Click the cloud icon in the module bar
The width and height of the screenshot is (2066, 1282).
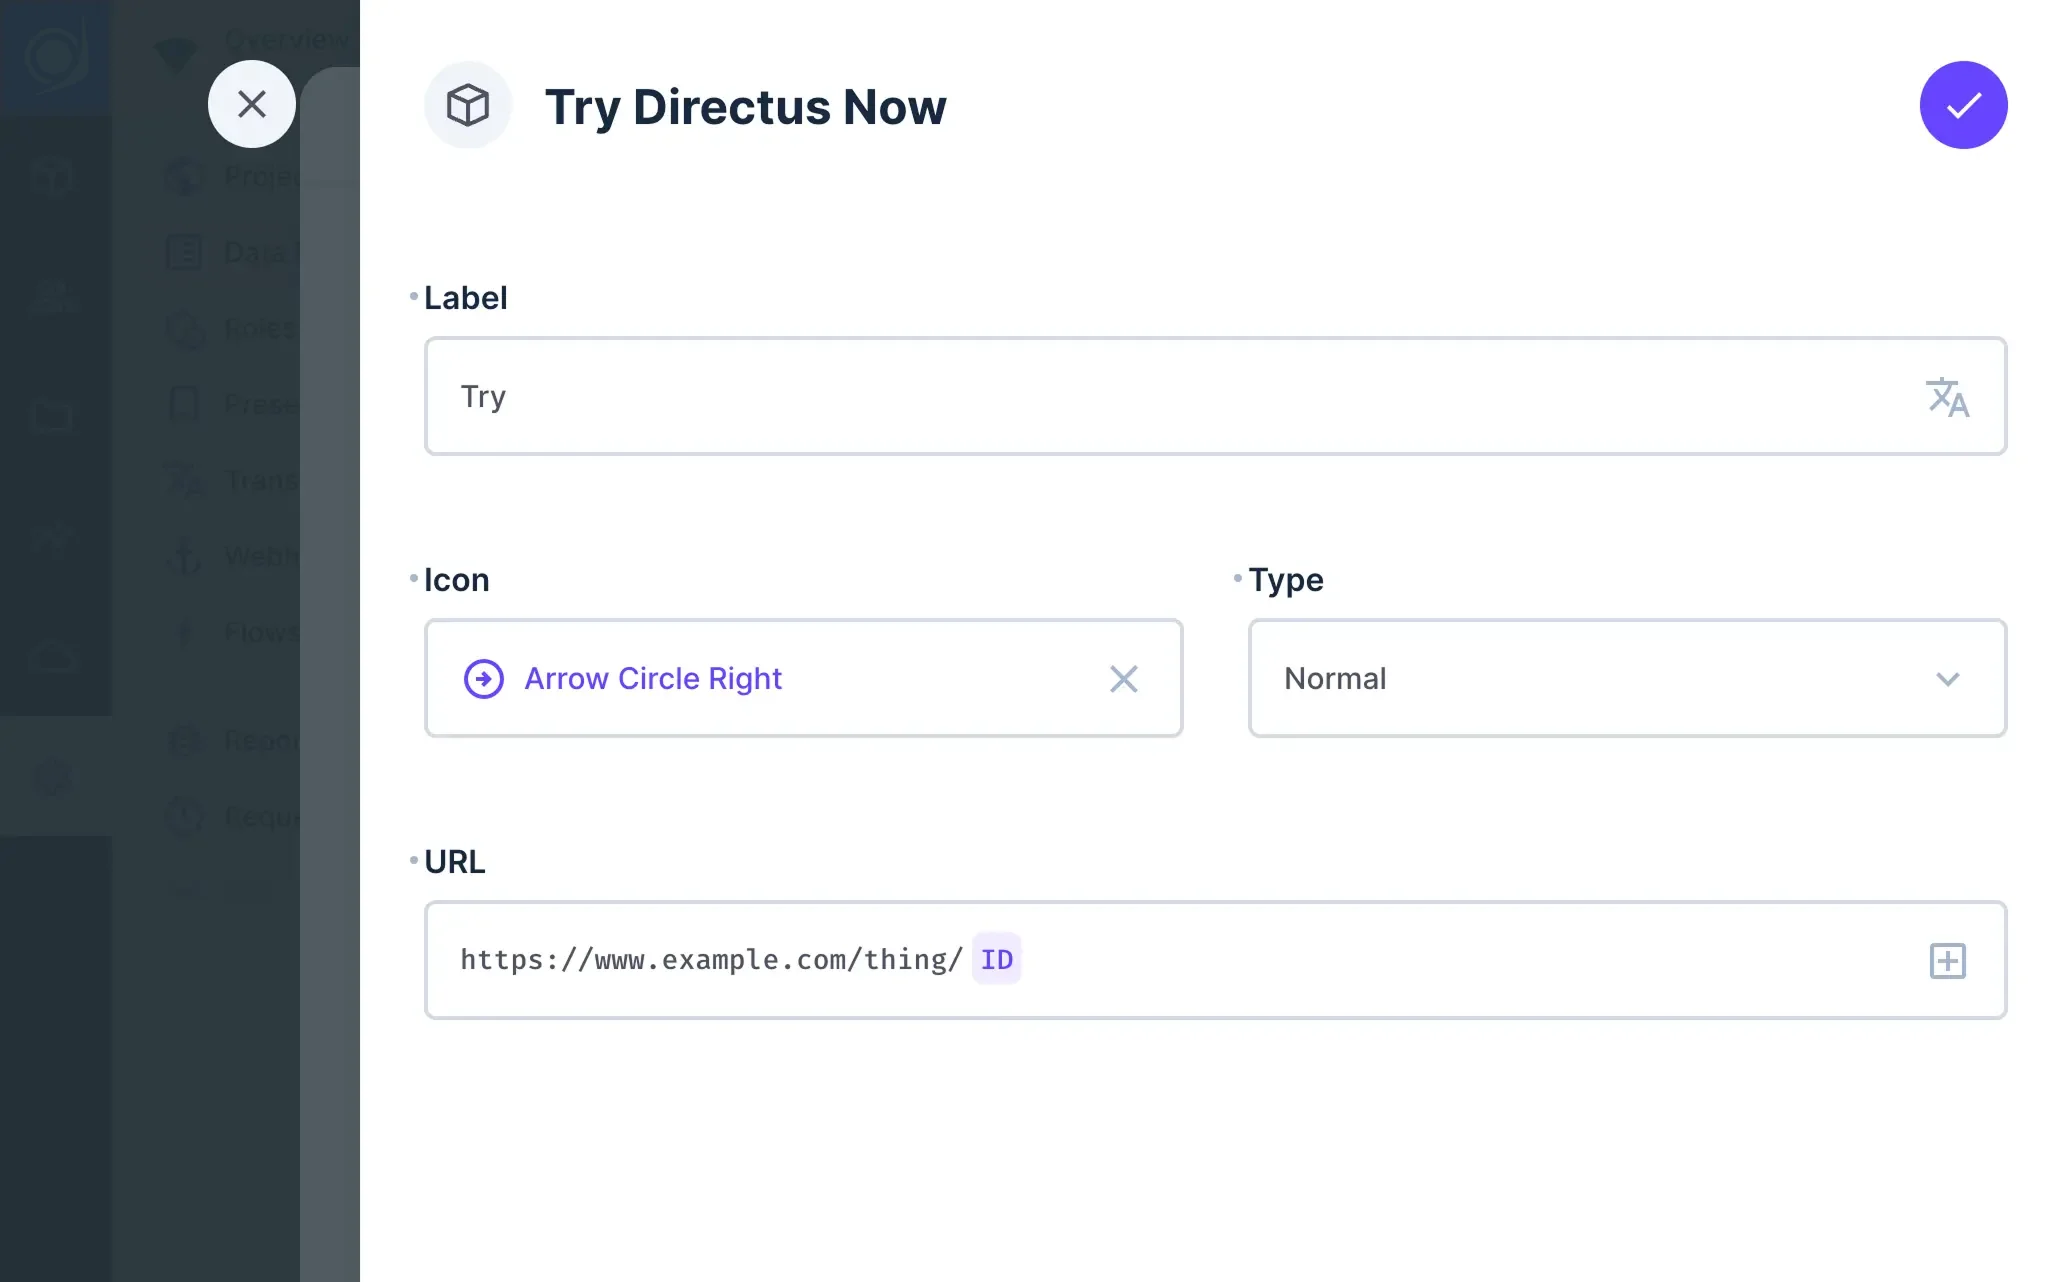[55, 655]
